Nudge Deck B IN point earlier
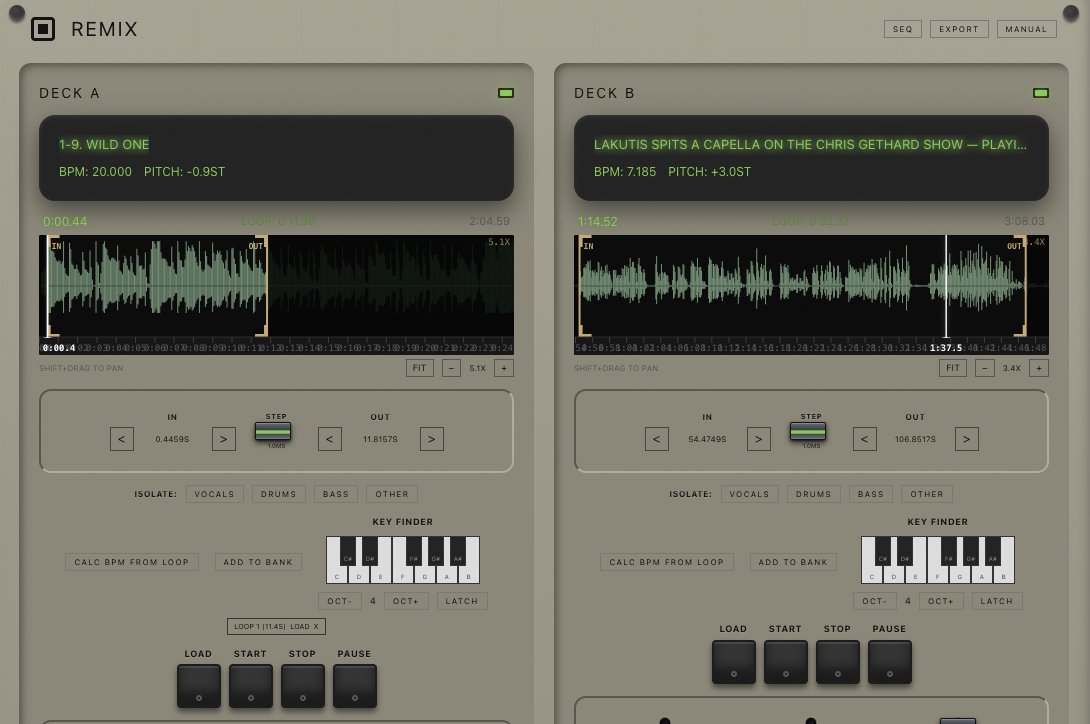1090x724 pixels. point(657,439)
